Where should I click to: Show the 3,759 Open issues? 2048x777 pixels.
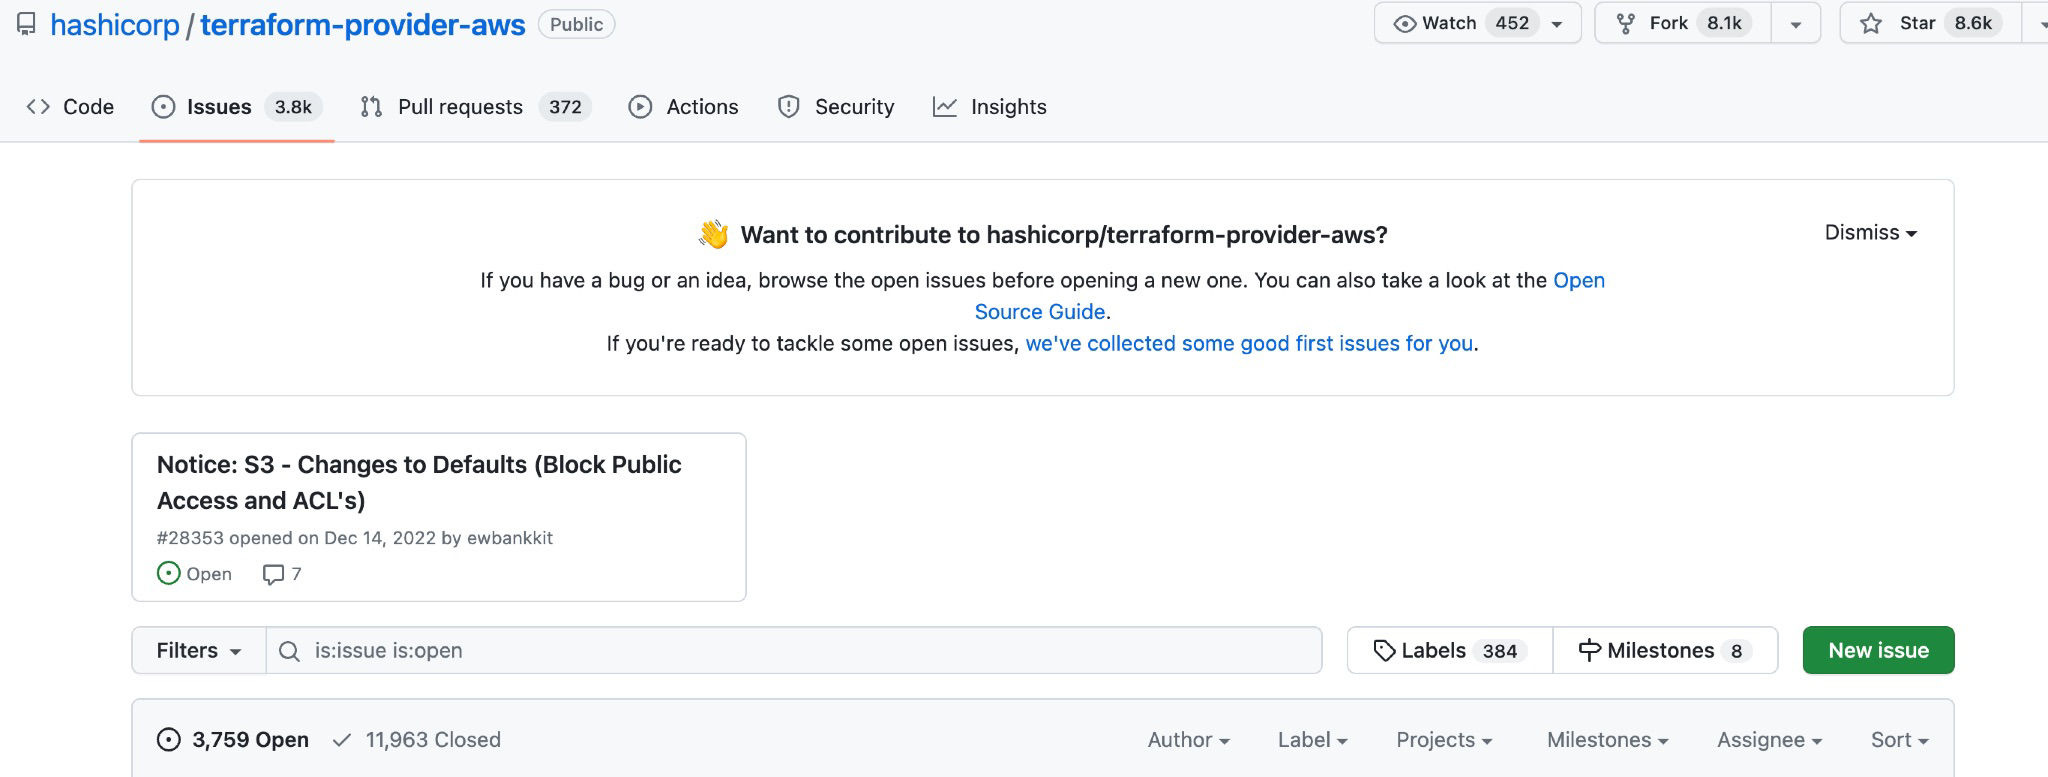[233, 740]
